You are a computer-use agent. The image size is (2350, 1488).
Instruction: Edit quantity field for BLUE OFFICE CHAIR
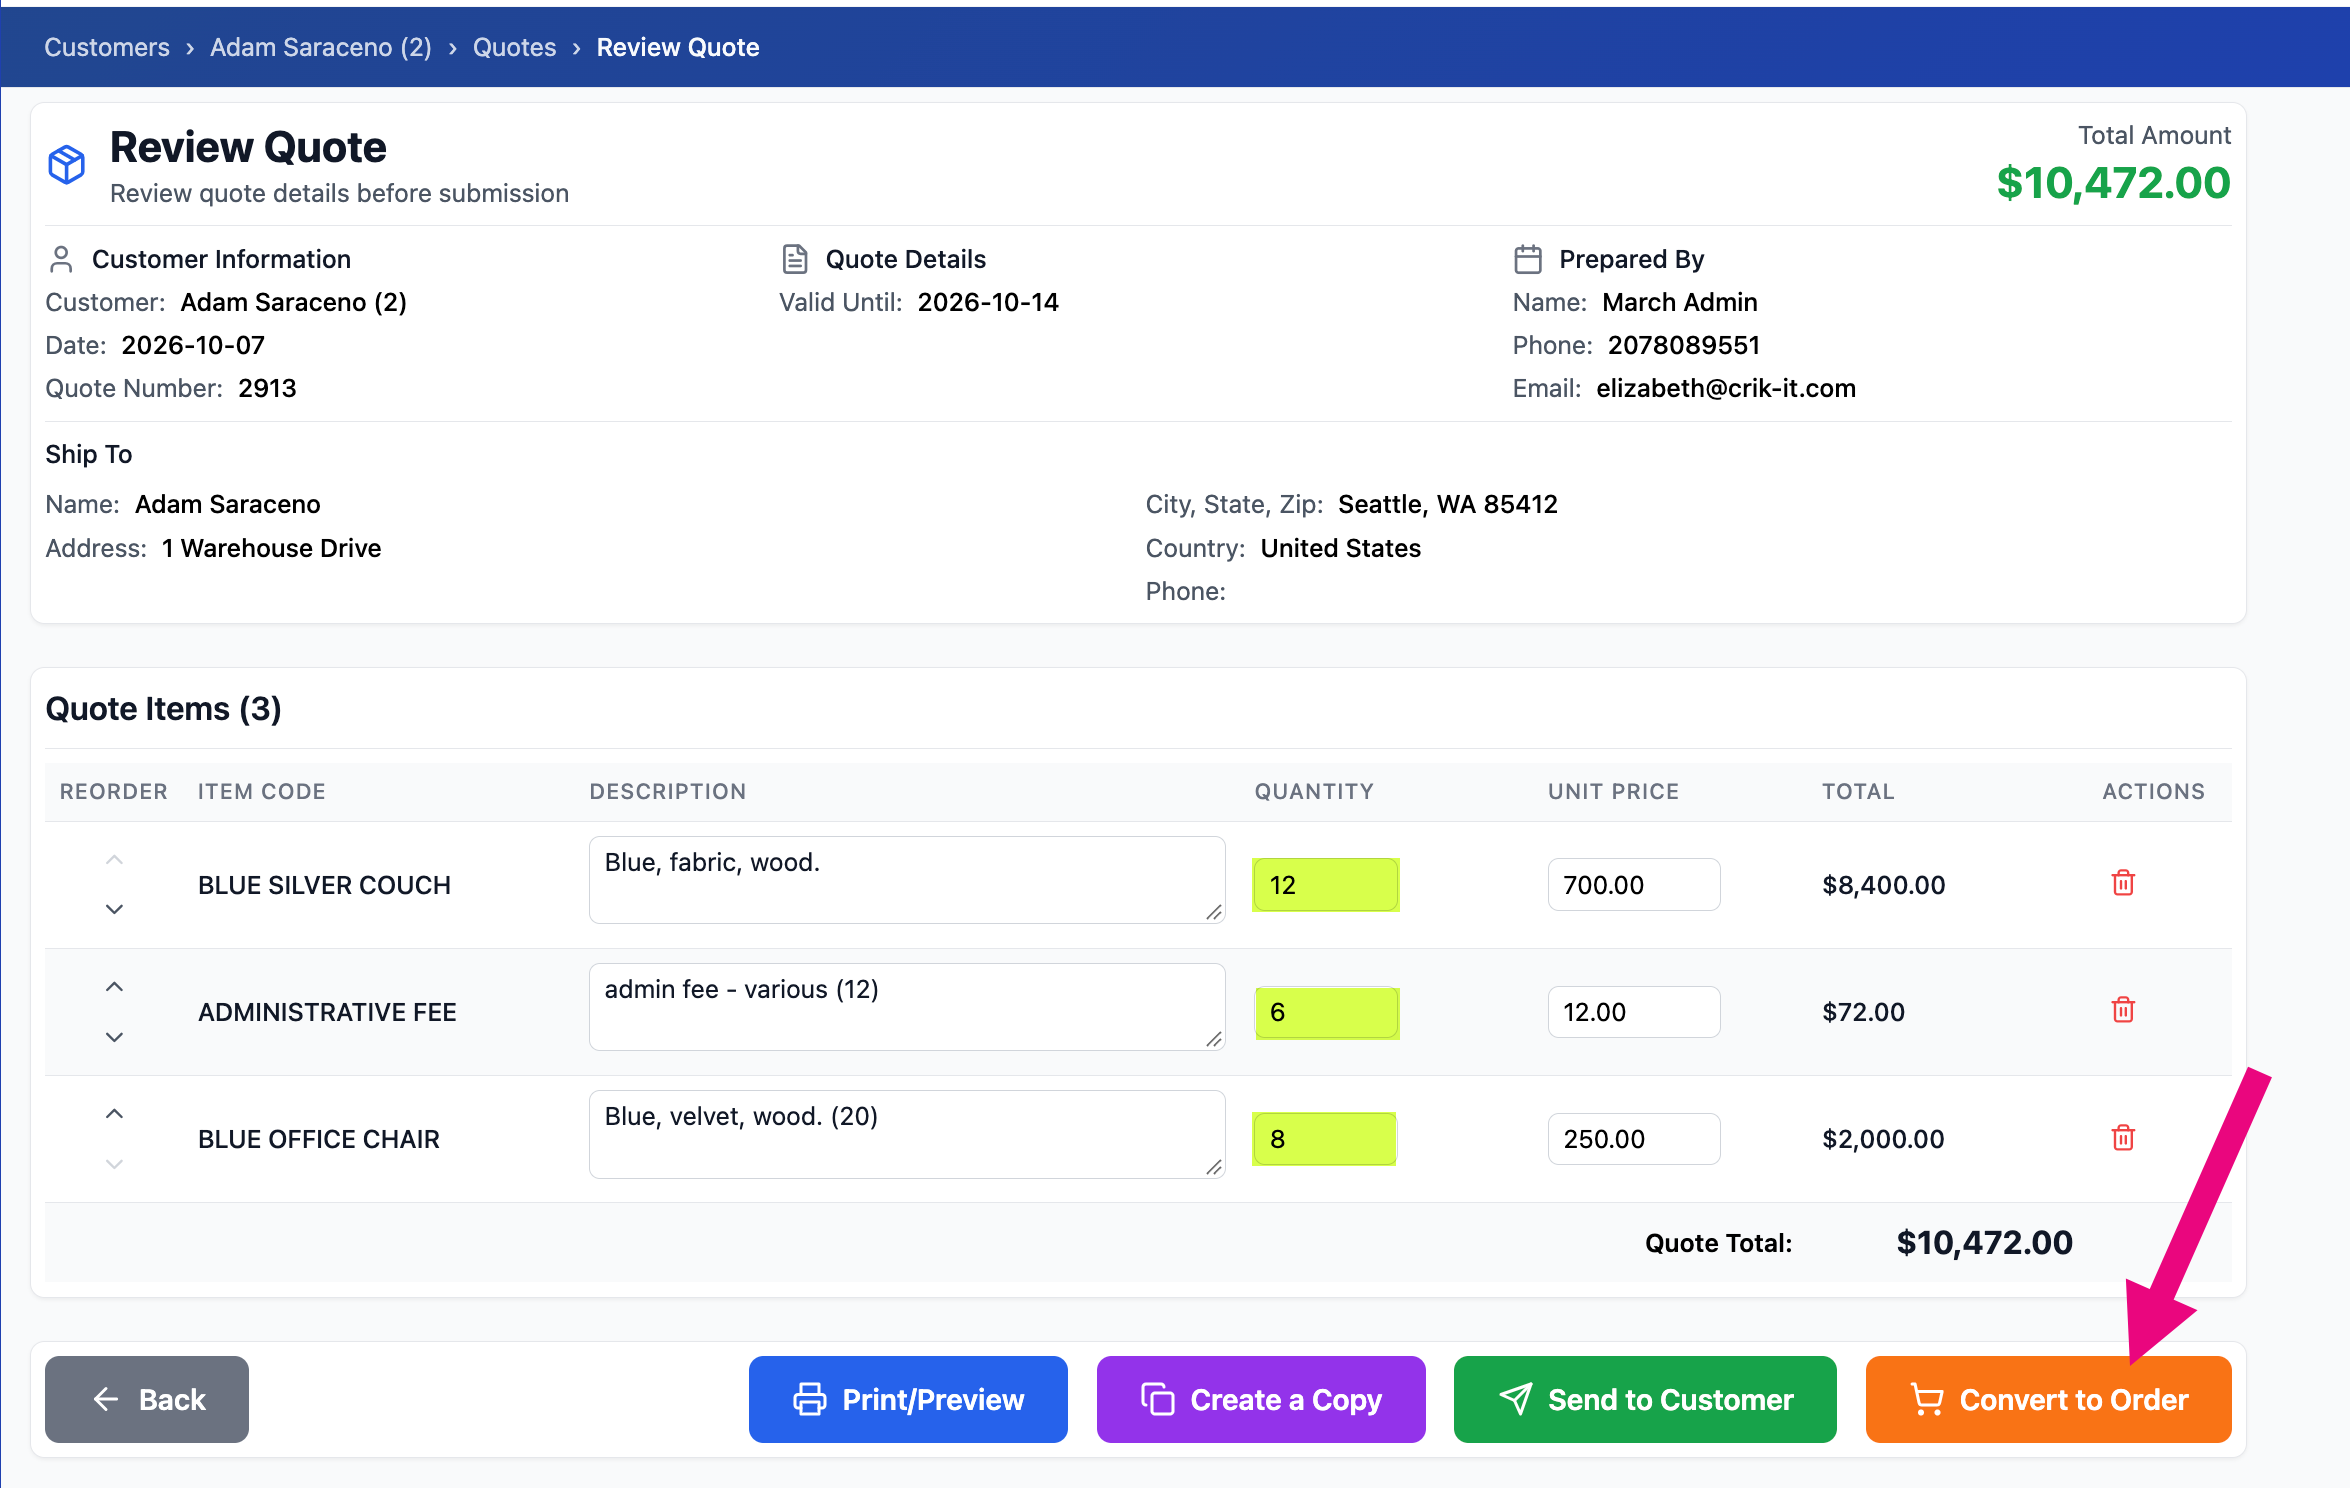click(x=1326, y=1139)
